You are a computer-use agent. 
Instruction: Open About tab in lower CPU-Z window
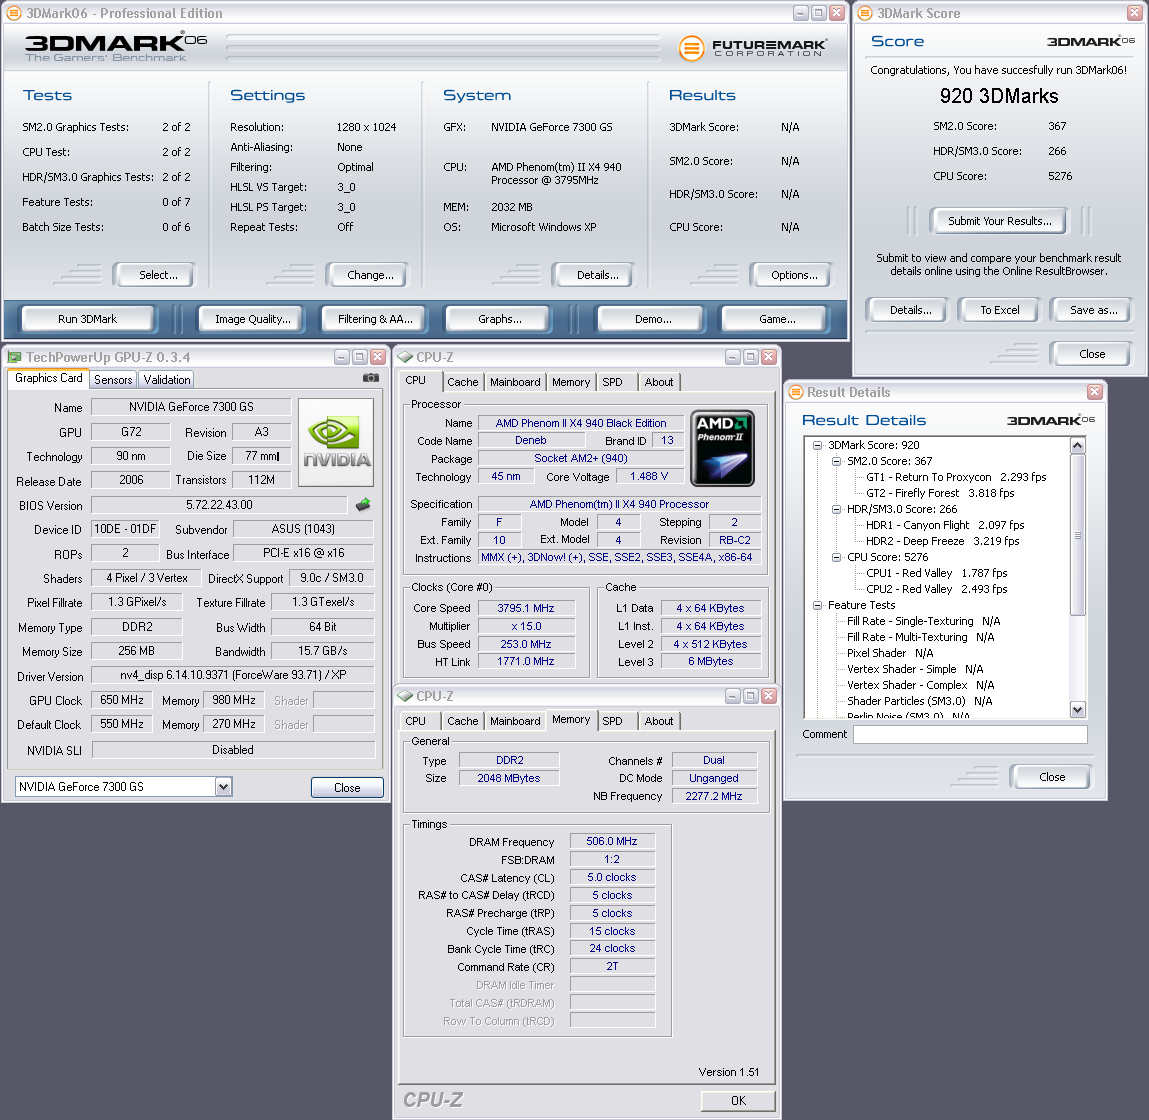pyautogui.click(x=659, y=721)
